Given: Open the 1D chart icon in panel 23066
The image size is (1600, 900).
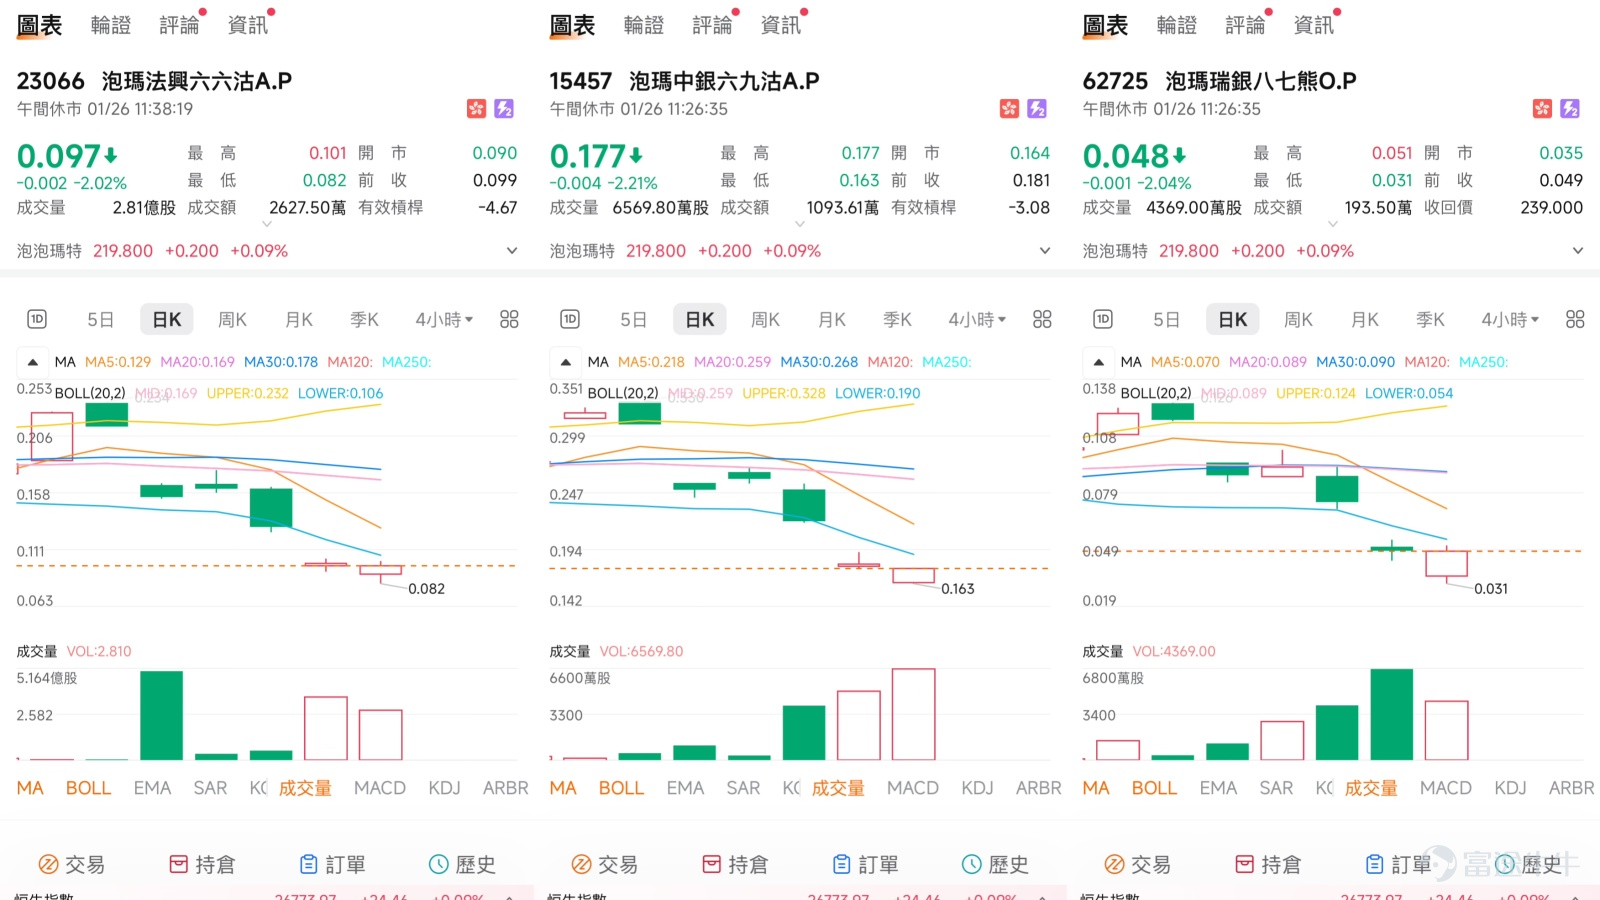Looking at the screenshot, I should tap(37, 319).
